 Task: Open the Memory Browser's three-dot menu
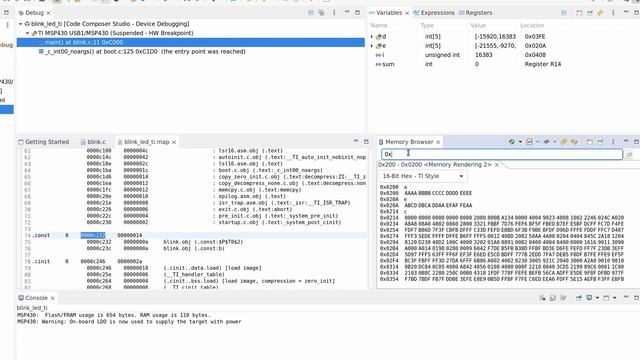point(613,142)
